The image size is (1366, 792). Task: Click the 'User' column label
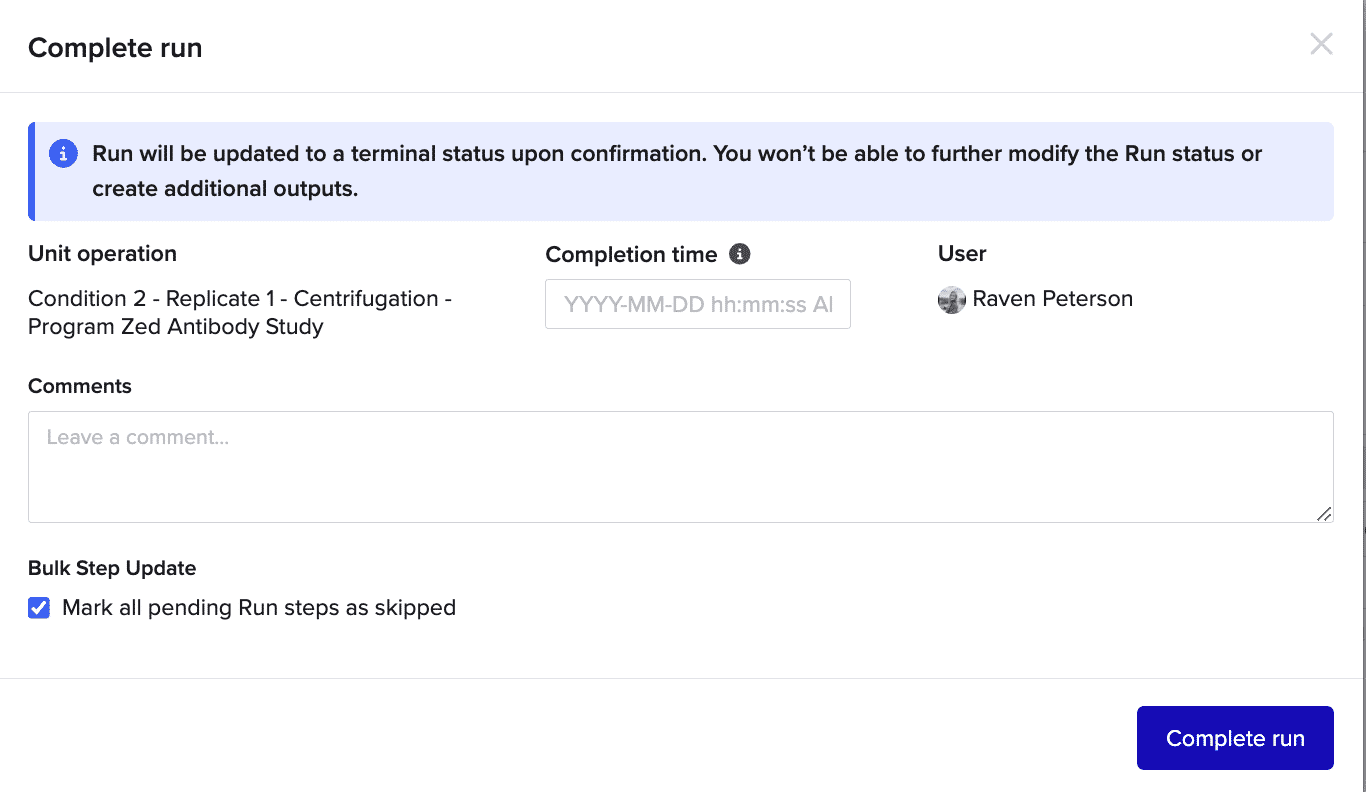pyautogui.click(x=962, y=254)
